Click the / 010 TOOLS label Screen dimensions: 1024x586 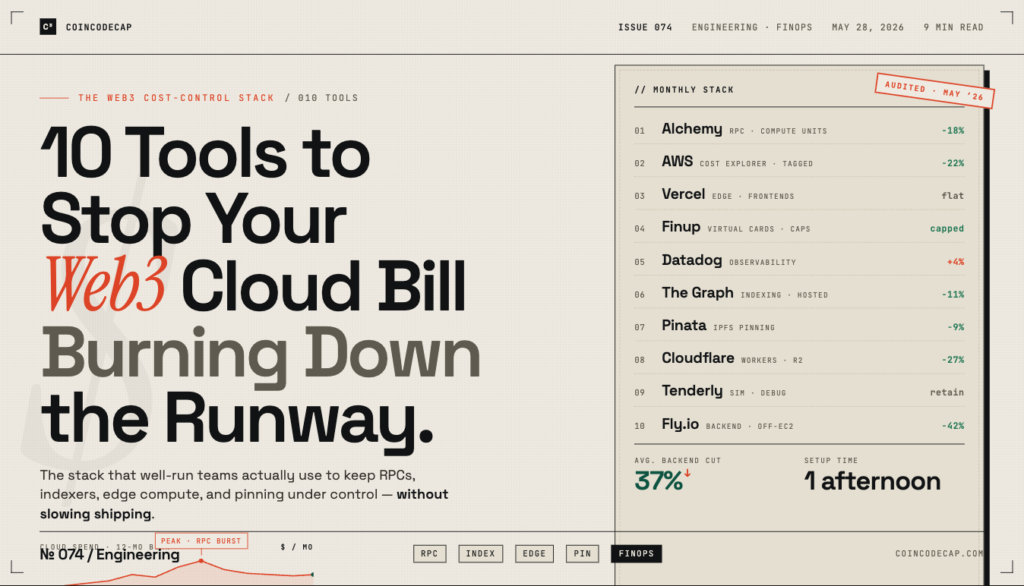pyautogui.click(x=321, y=98)
